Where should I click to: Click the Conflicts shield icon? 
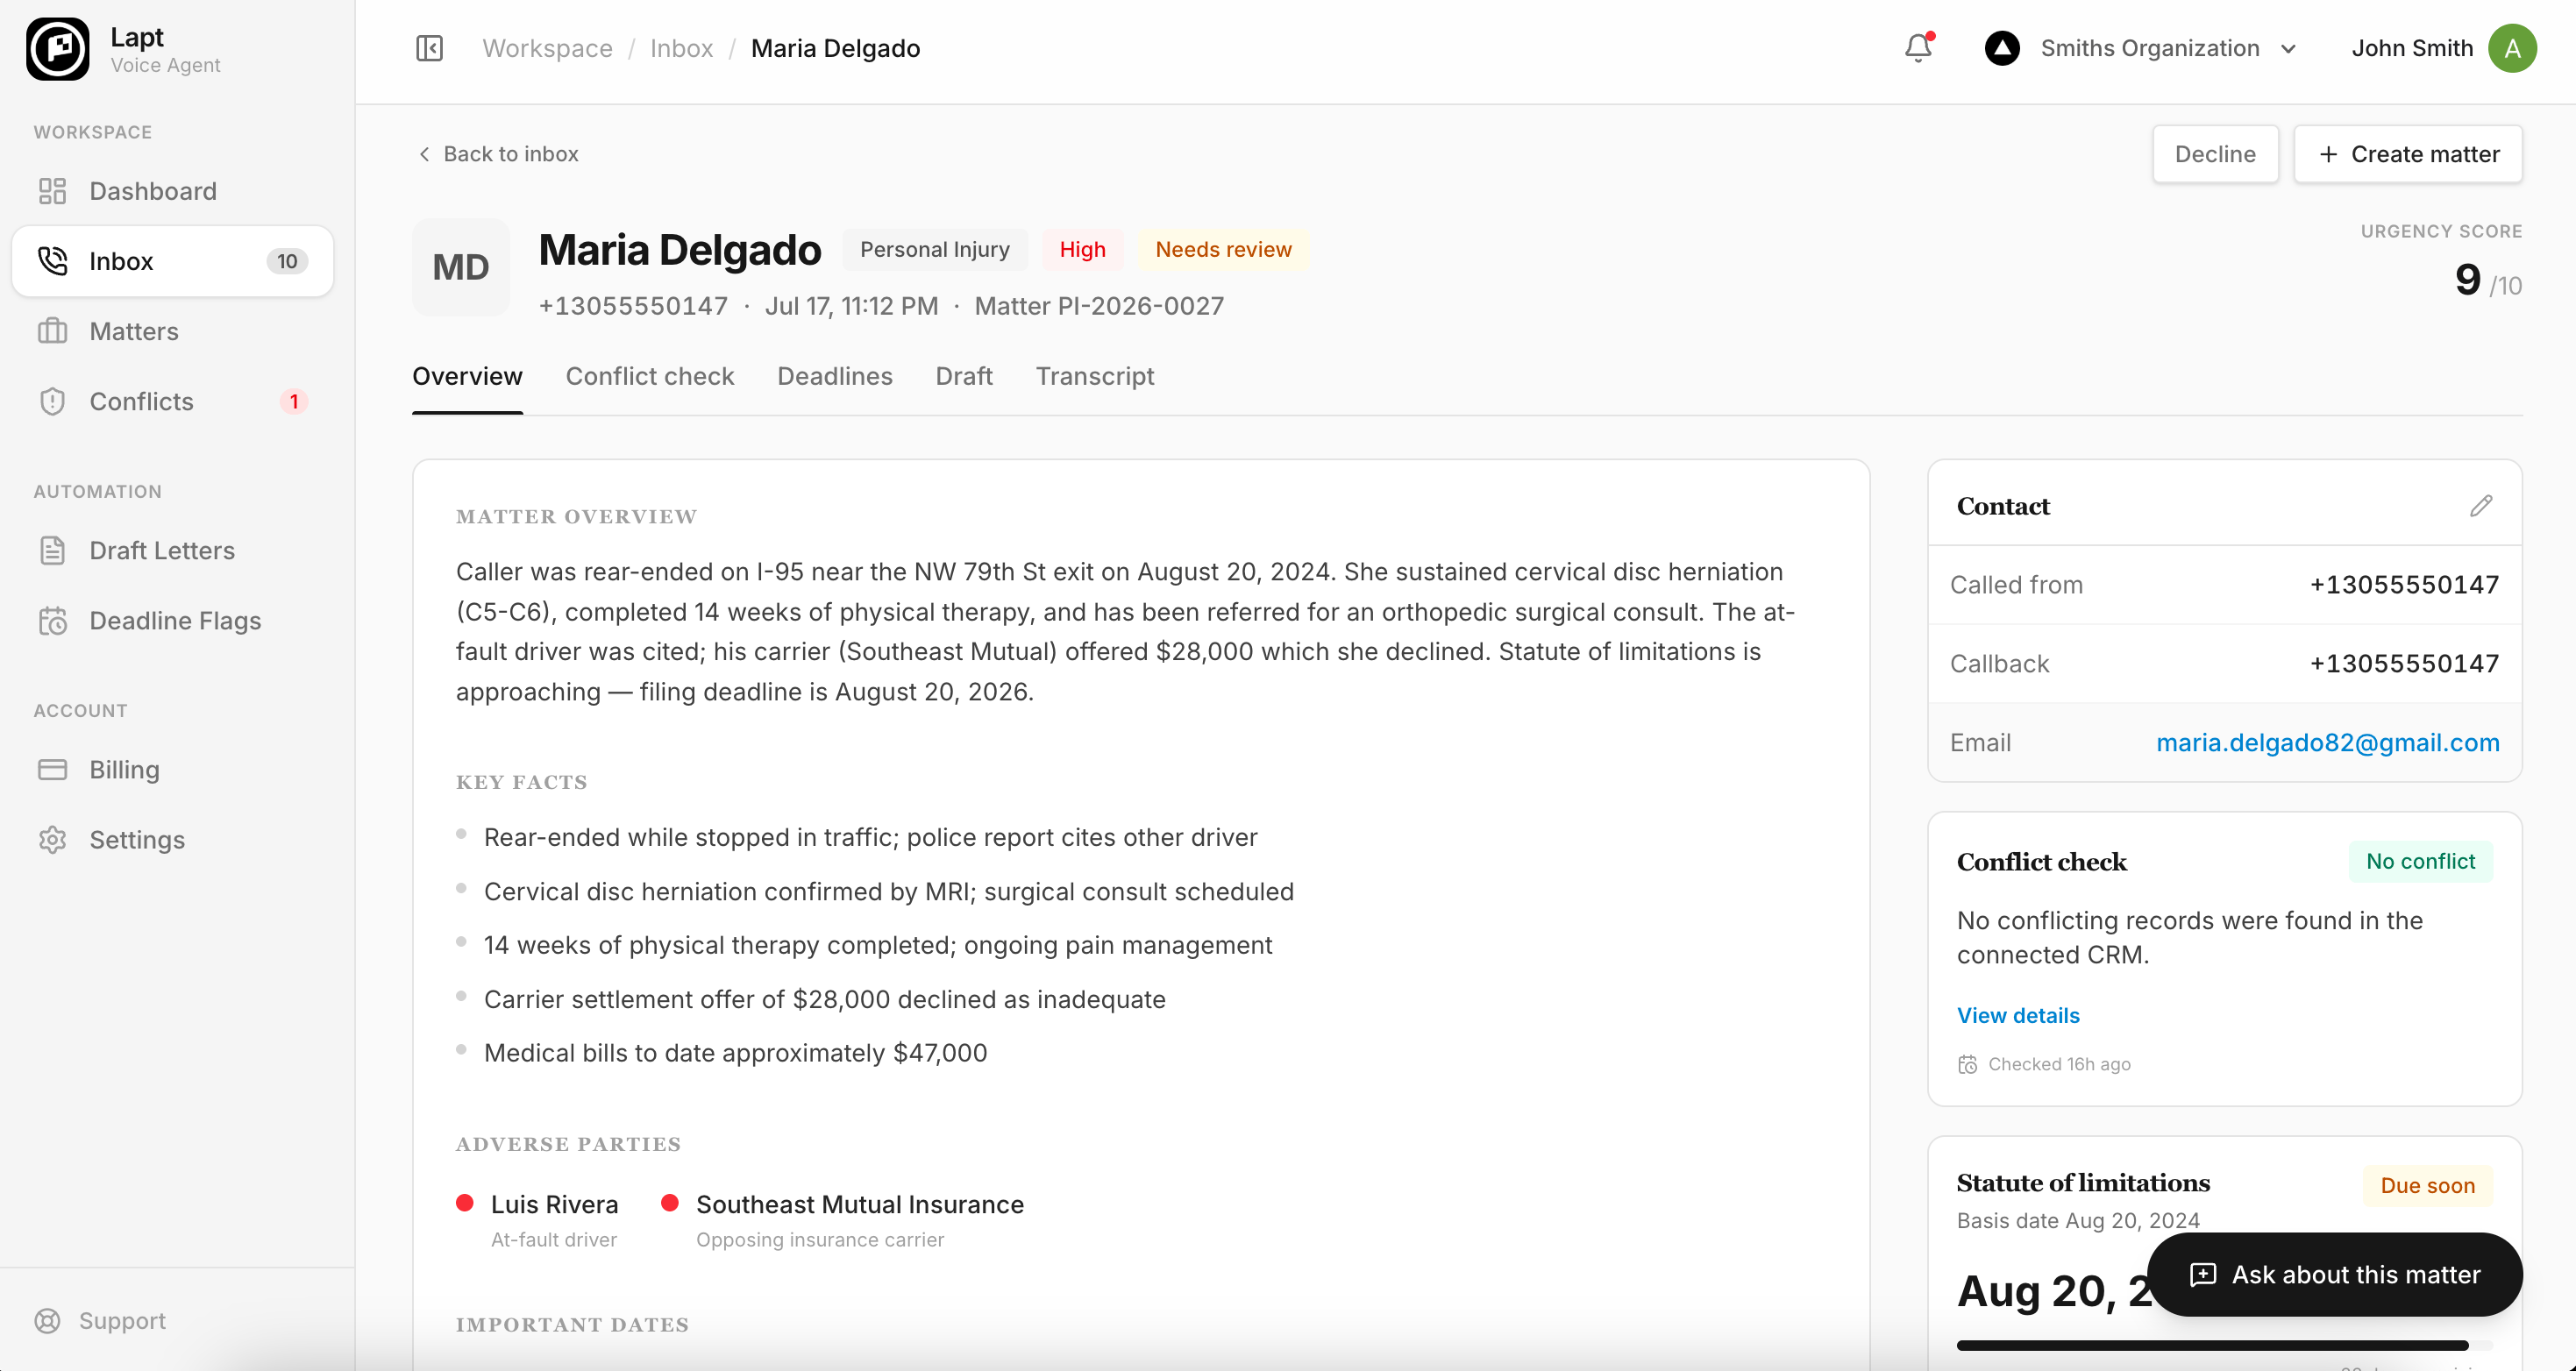tap(52, 401)
